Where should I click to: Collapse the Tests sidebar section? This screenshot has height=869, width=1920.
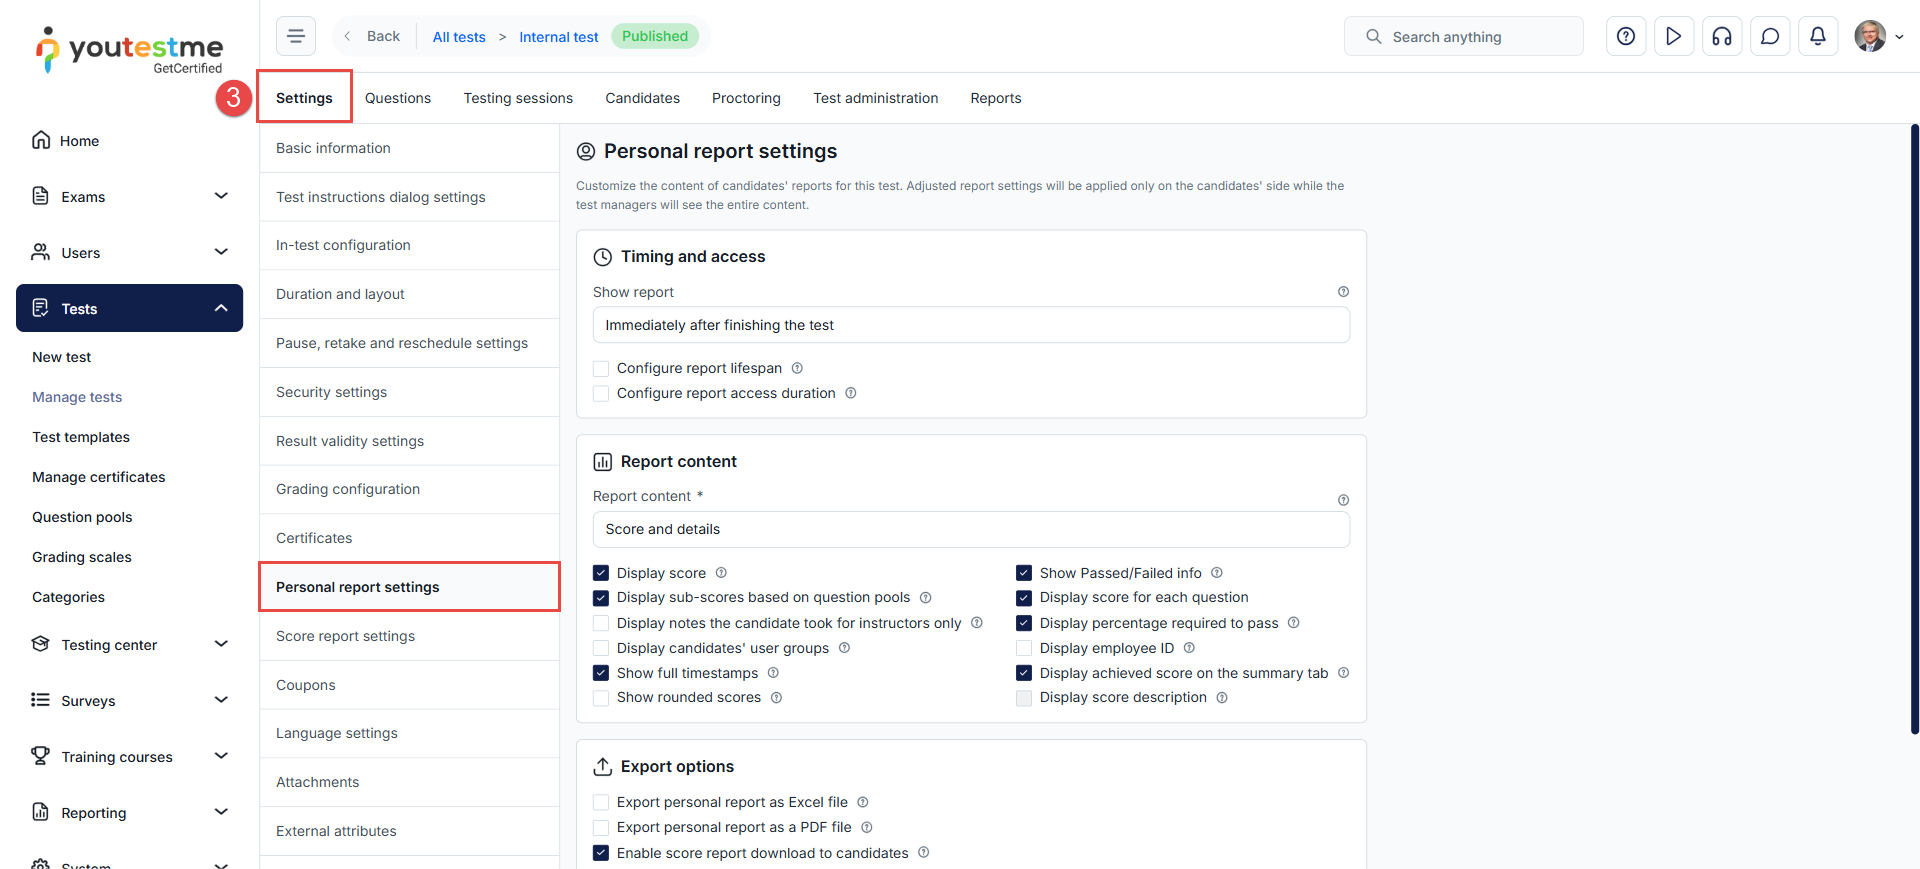(x=221, y=308)
